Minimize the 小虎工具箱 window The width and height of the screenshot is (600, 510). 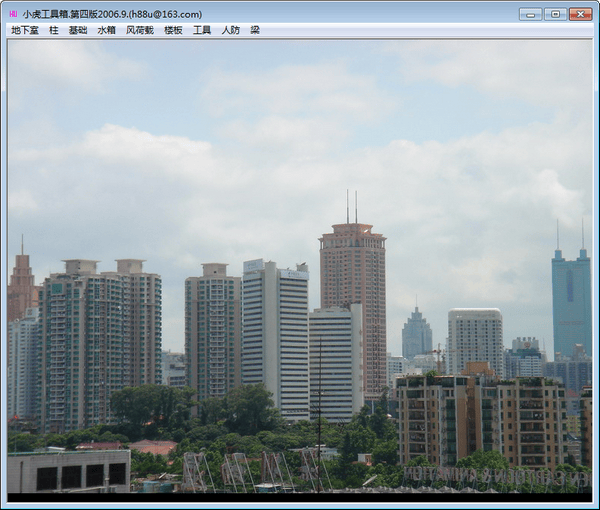pos(531,14)
